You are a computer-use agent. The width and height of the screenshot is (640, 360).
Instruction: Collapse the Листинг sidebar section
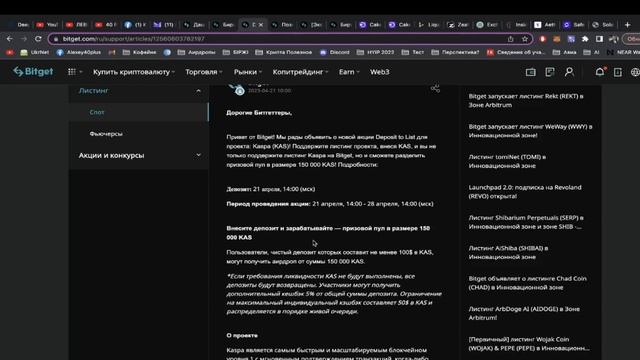click(198, 91)
